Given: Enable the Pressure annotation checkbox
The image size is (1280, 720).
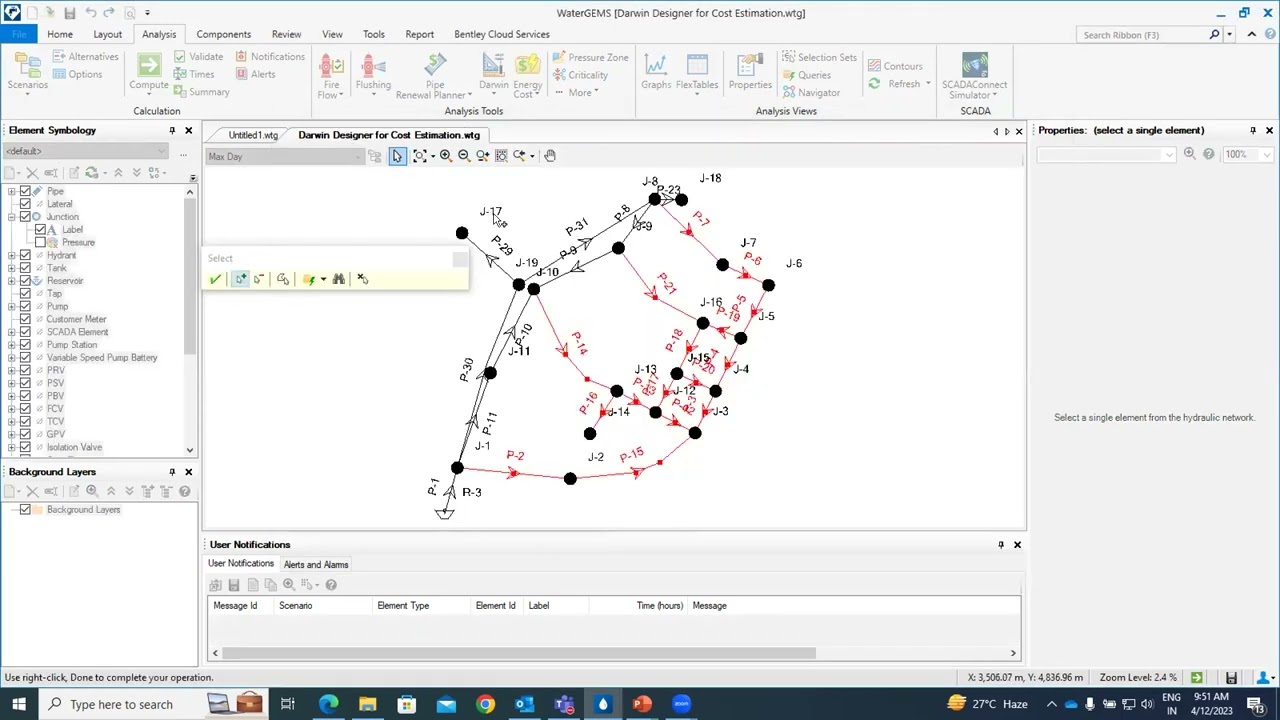Looking at the screenshot, I should point(40,243).
